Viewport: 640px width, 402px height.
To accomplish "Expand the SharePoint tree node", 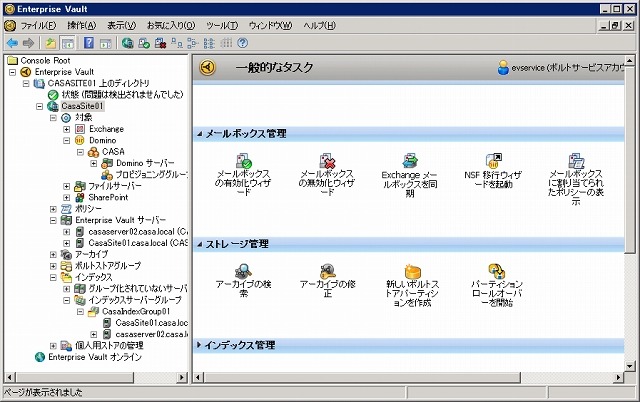I will point(66,197).
